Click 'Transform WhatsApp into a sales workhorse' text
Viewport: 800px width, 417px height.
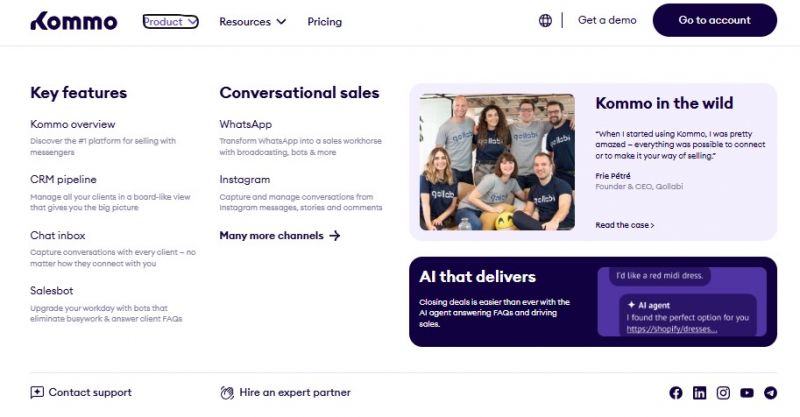click(301, 146)
